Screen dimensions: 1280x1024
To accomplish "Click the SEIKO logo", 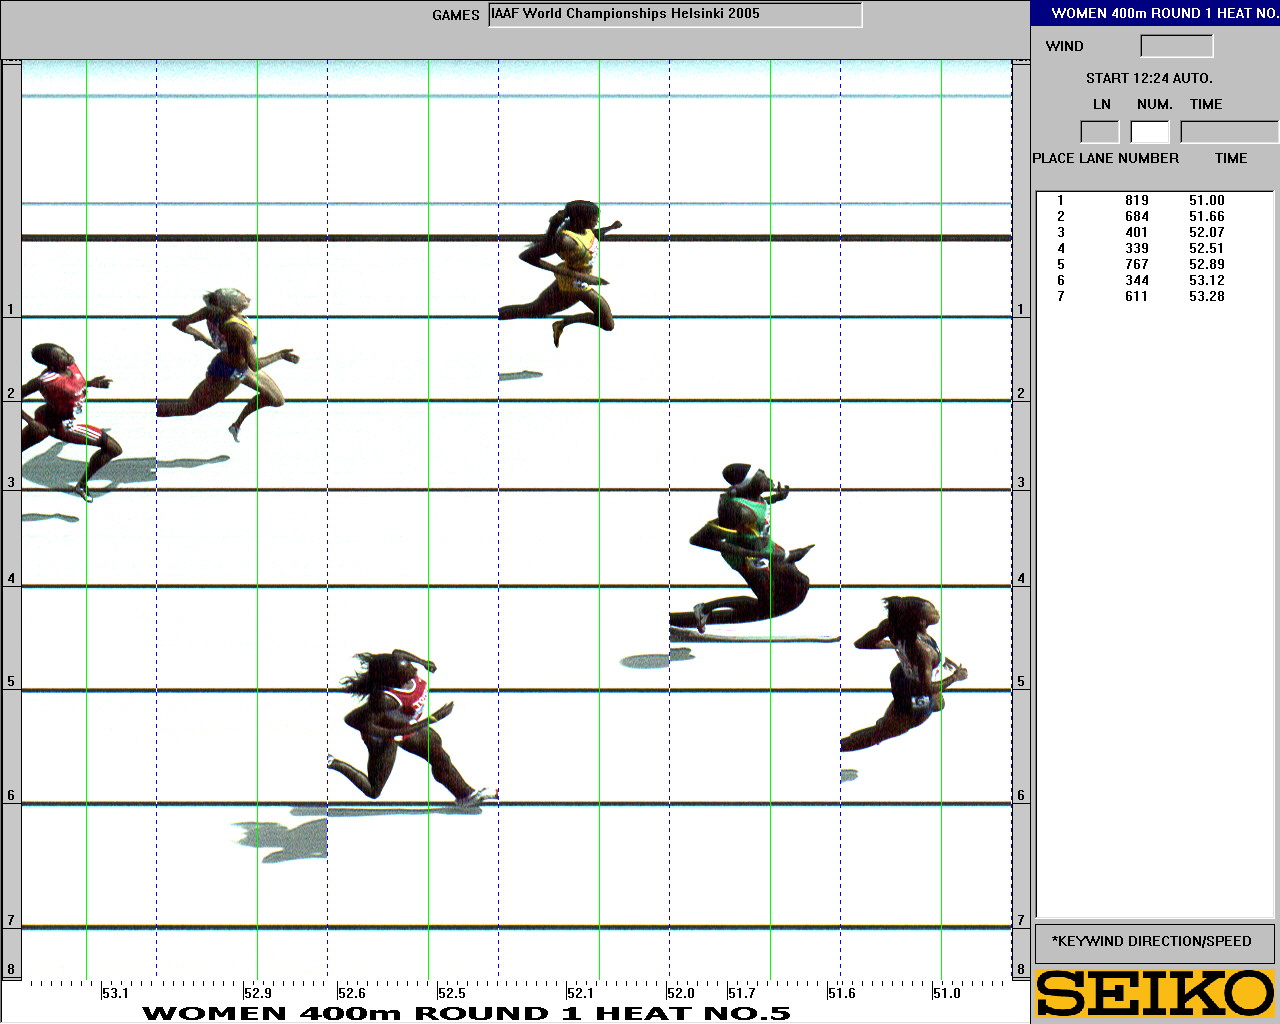I will tap(1155, 994).
